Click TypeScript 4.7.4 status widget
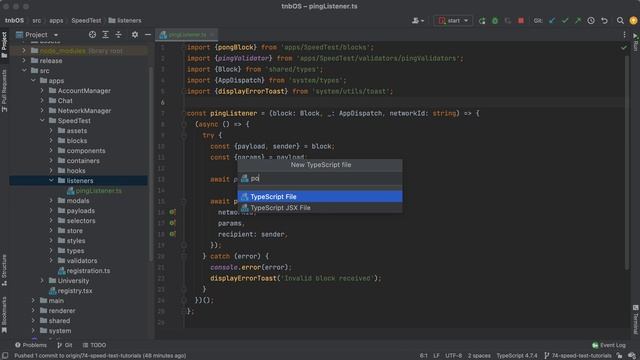 tap(517, 356)
